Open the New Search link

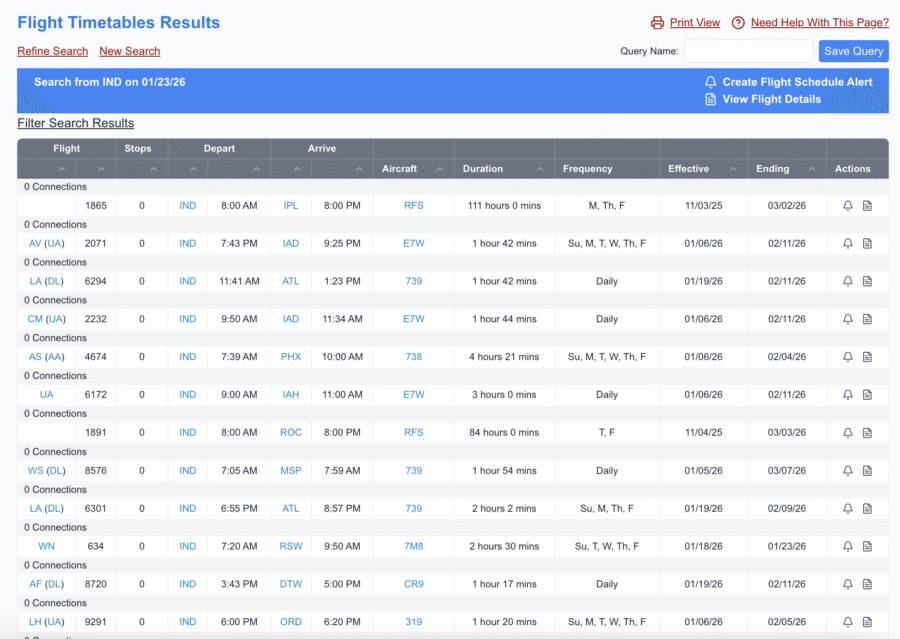(129, 51)
